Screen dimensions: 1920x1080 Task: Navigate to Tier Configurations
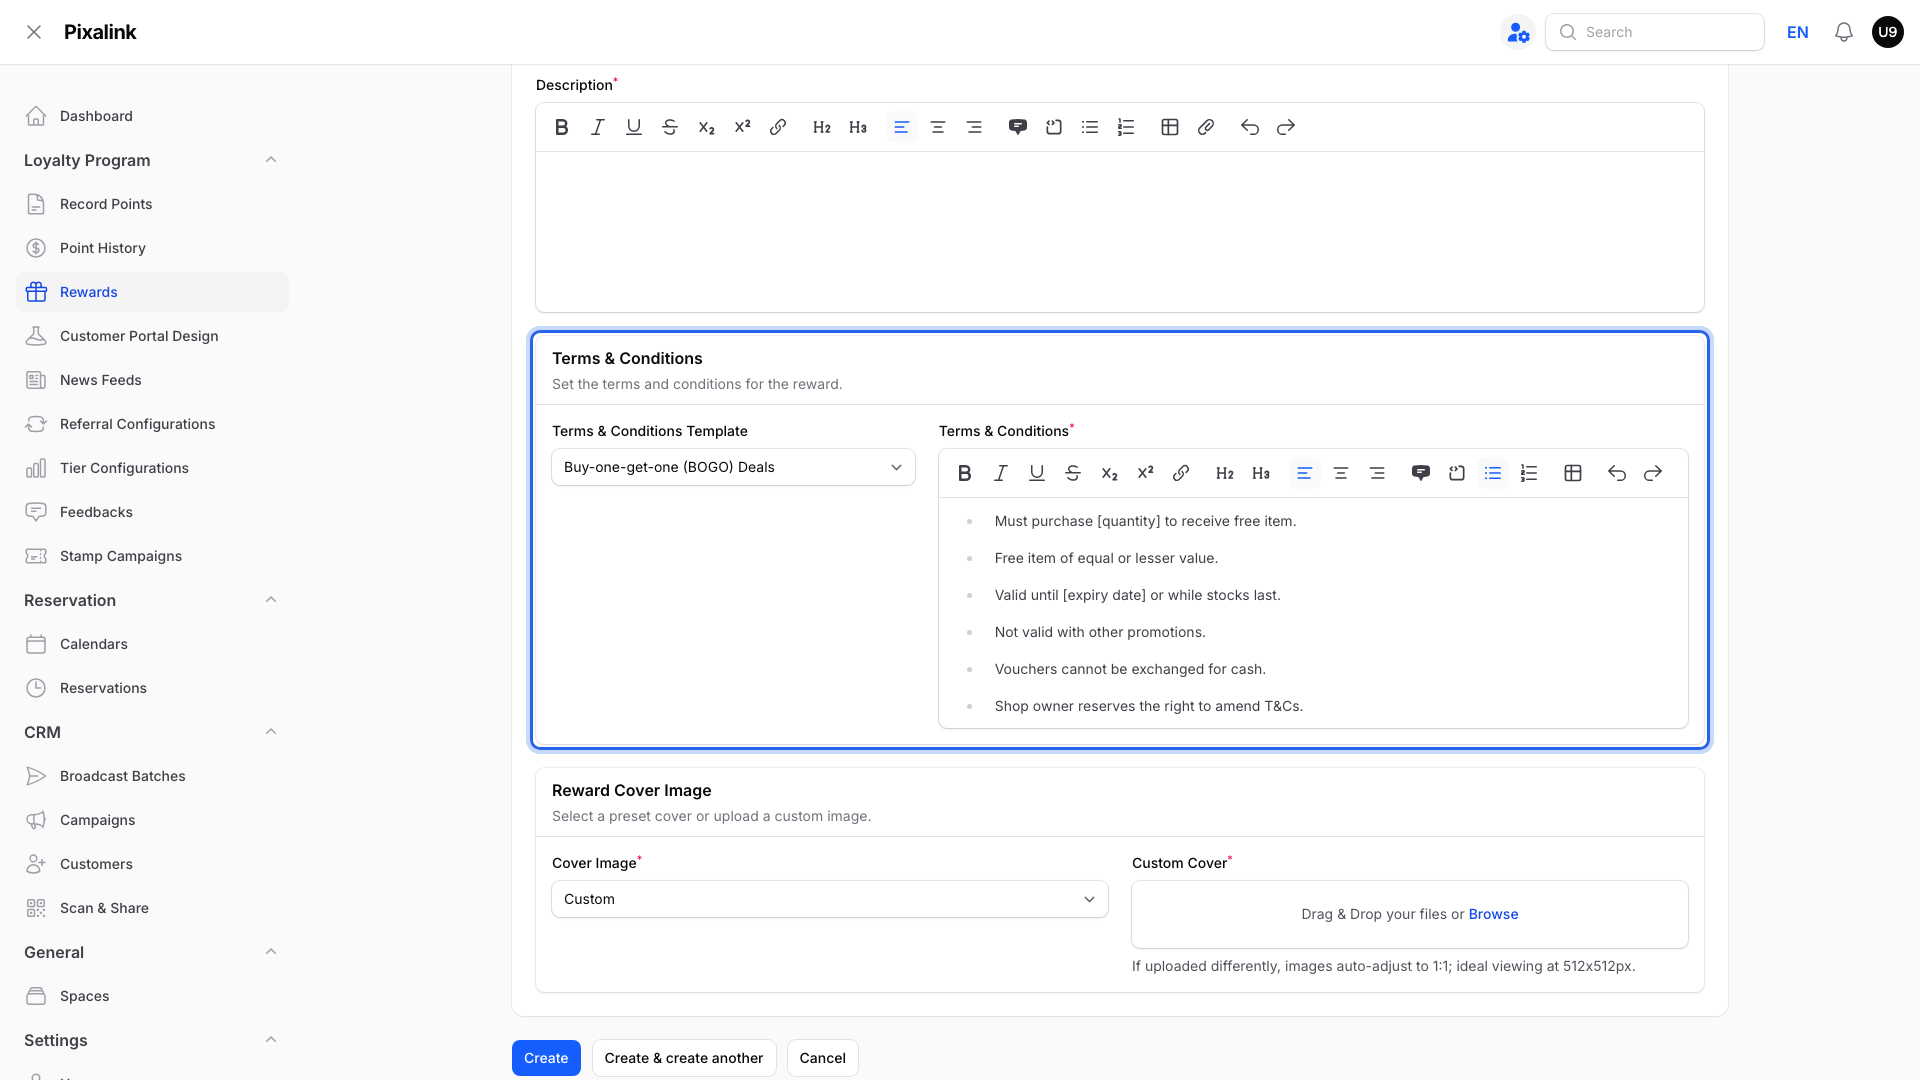[x=152, y=468]
